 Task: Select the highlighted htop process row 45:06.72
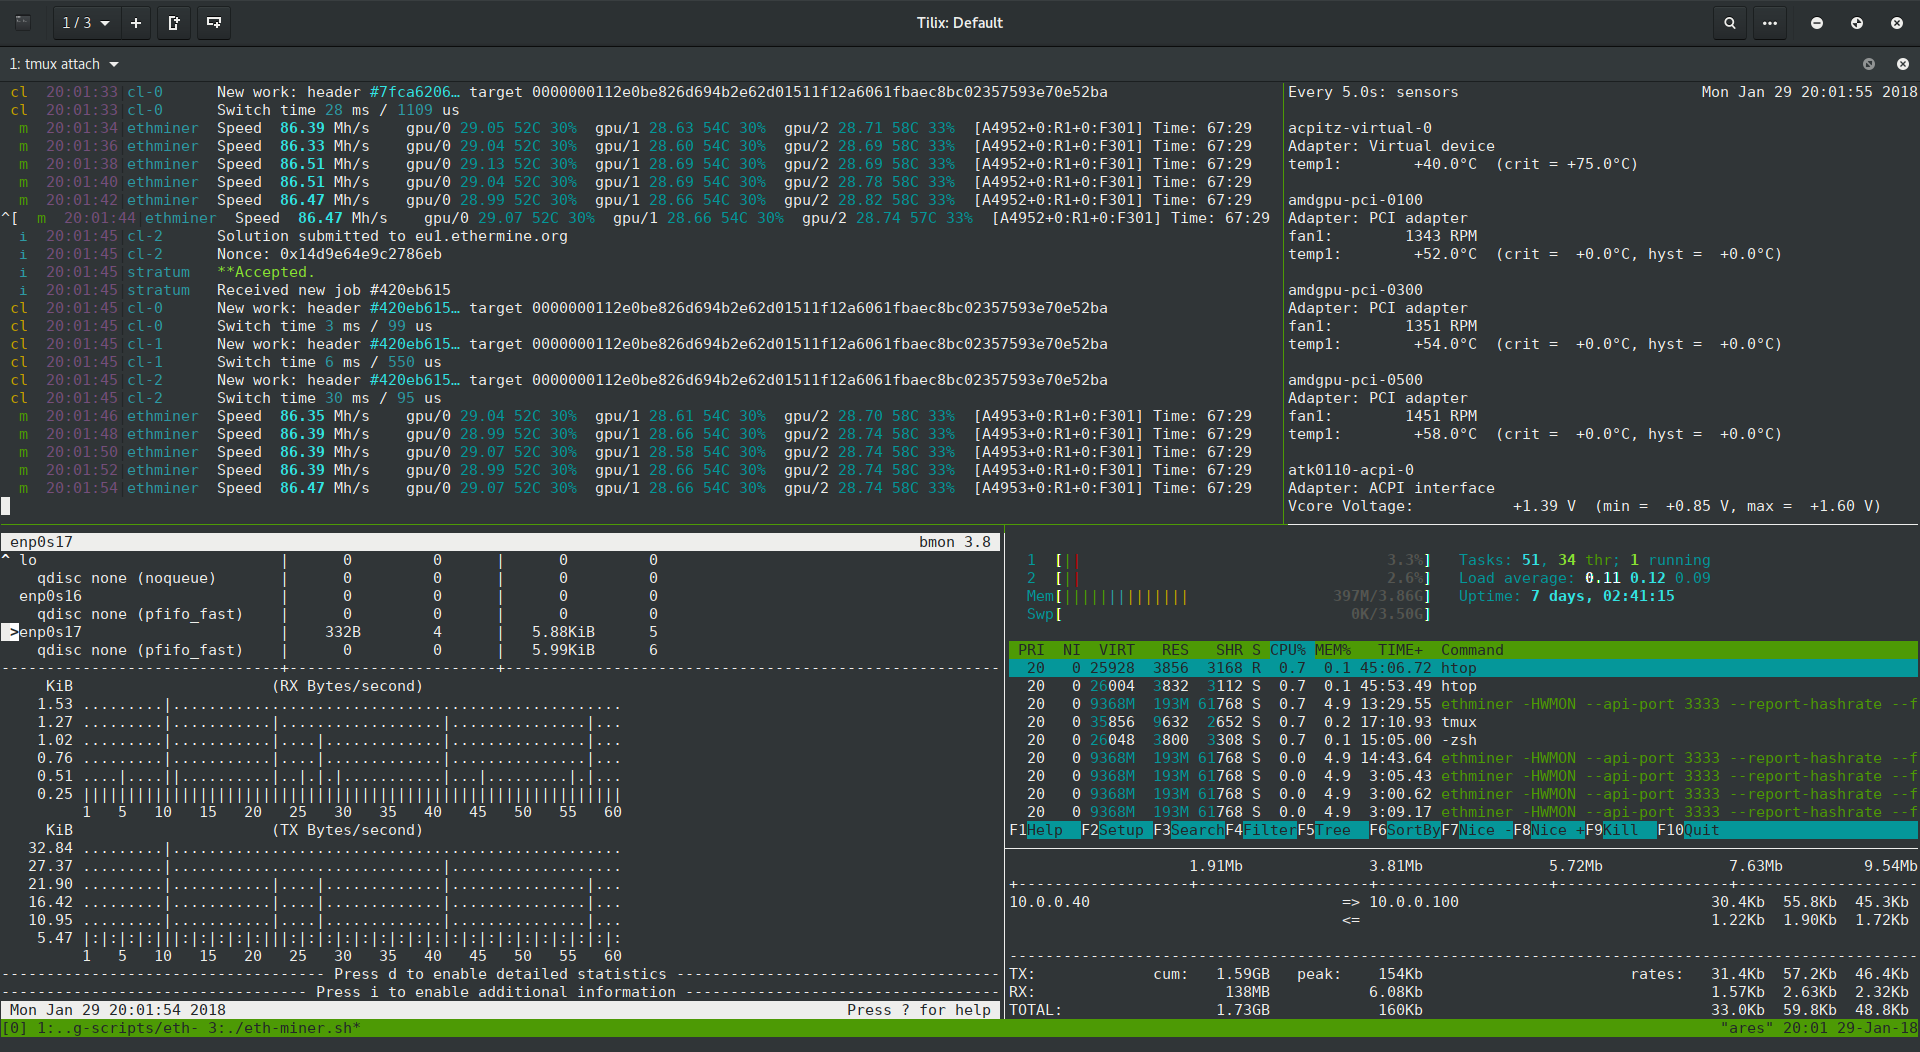tap(1463, 668)
